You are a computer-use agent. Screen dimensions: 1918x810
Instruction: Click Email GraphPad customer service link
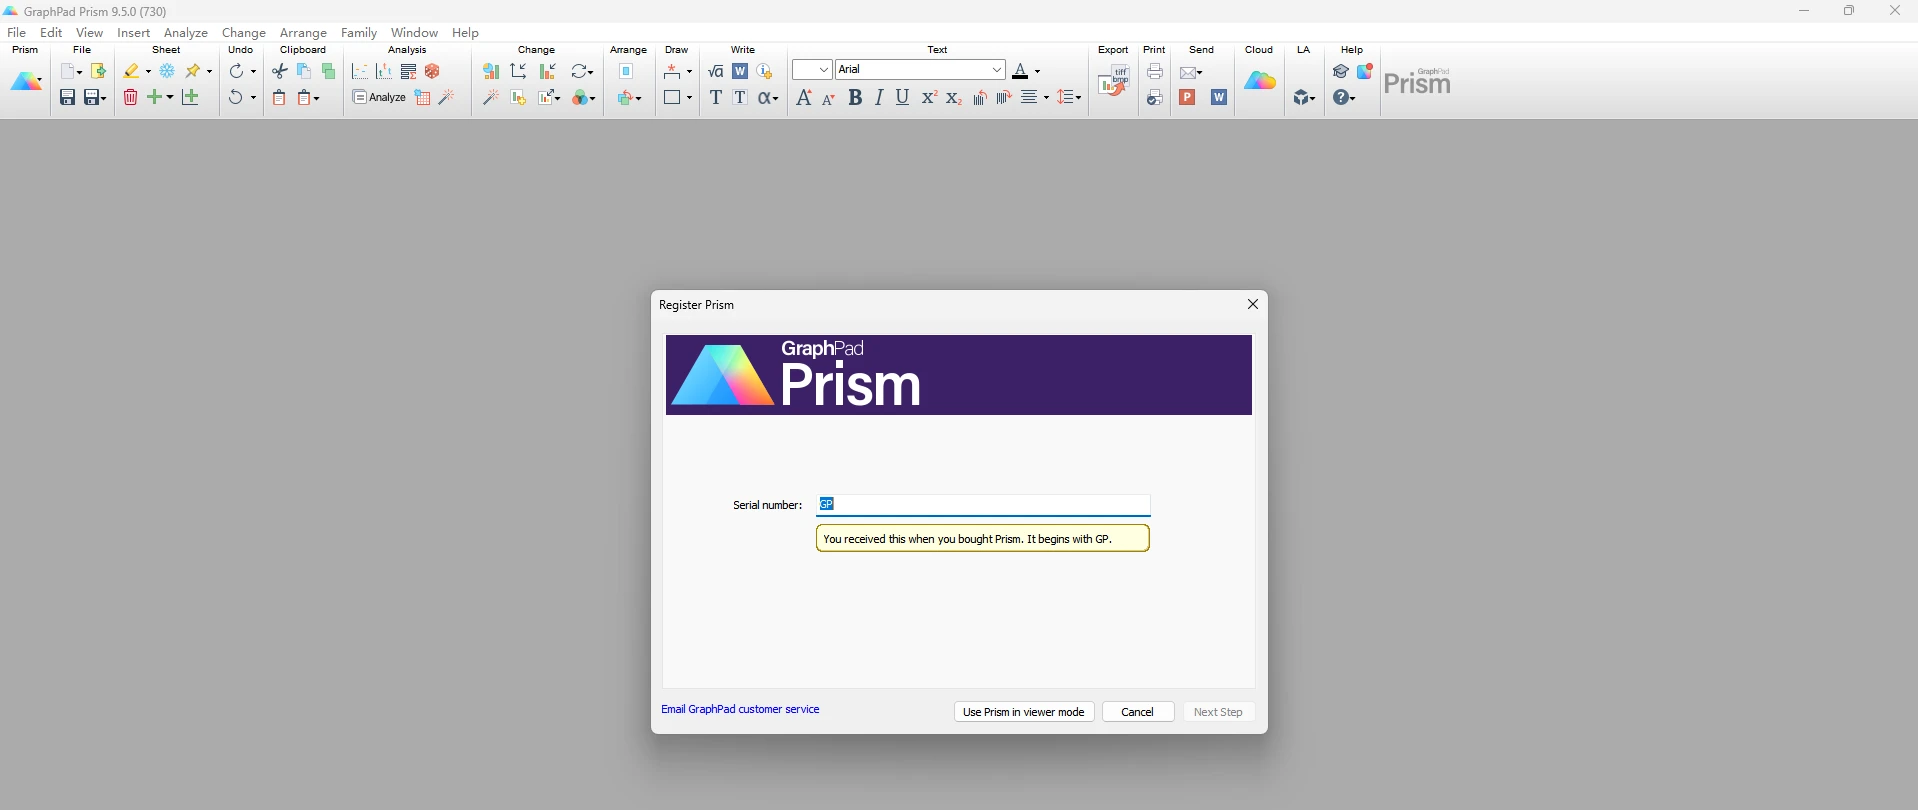740,709
